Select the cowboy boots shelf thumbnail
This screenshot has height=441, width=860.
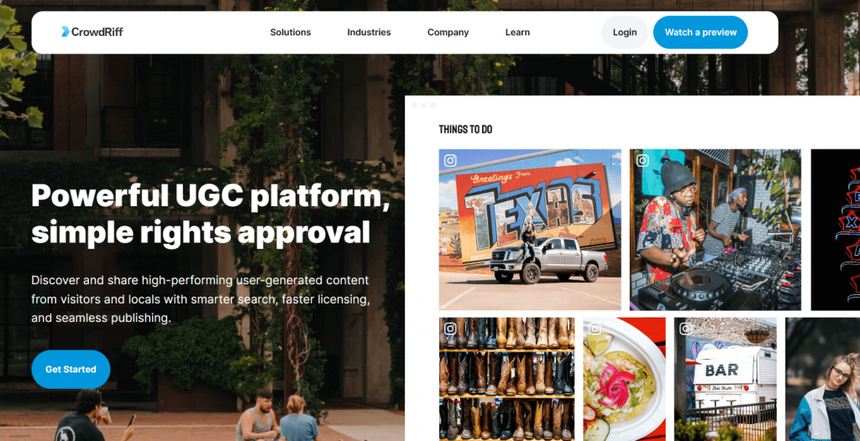[x=507, y=379]
